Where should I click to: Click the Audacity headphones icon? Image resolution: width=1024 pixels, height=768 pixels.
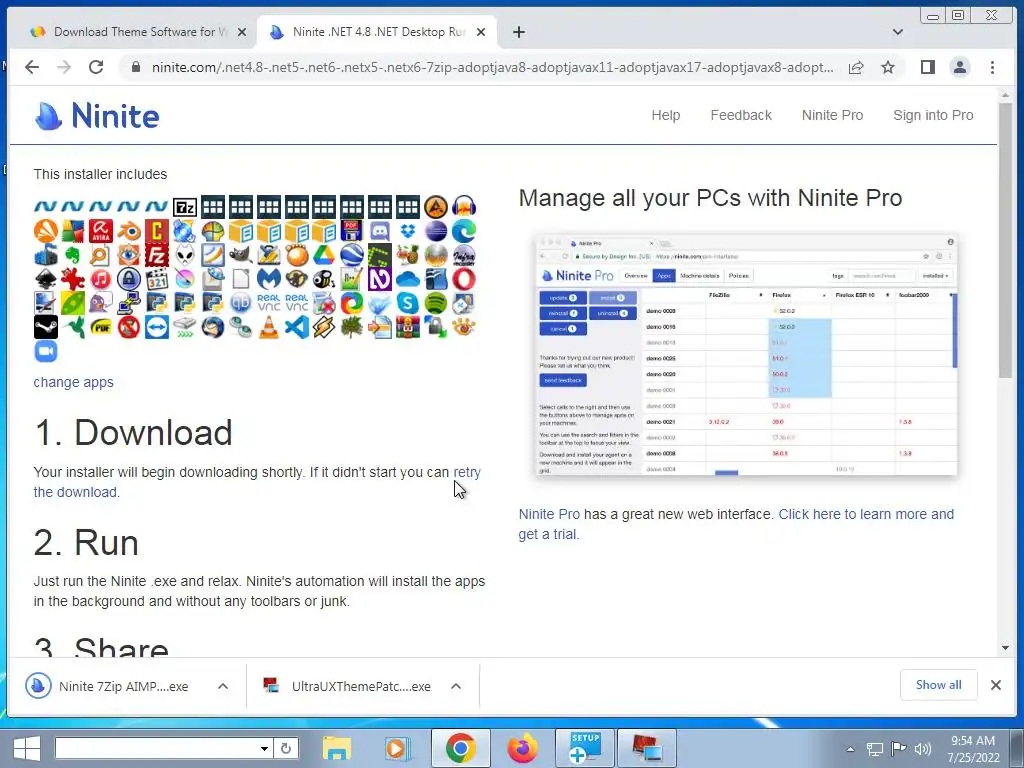(x=464, y=207)
